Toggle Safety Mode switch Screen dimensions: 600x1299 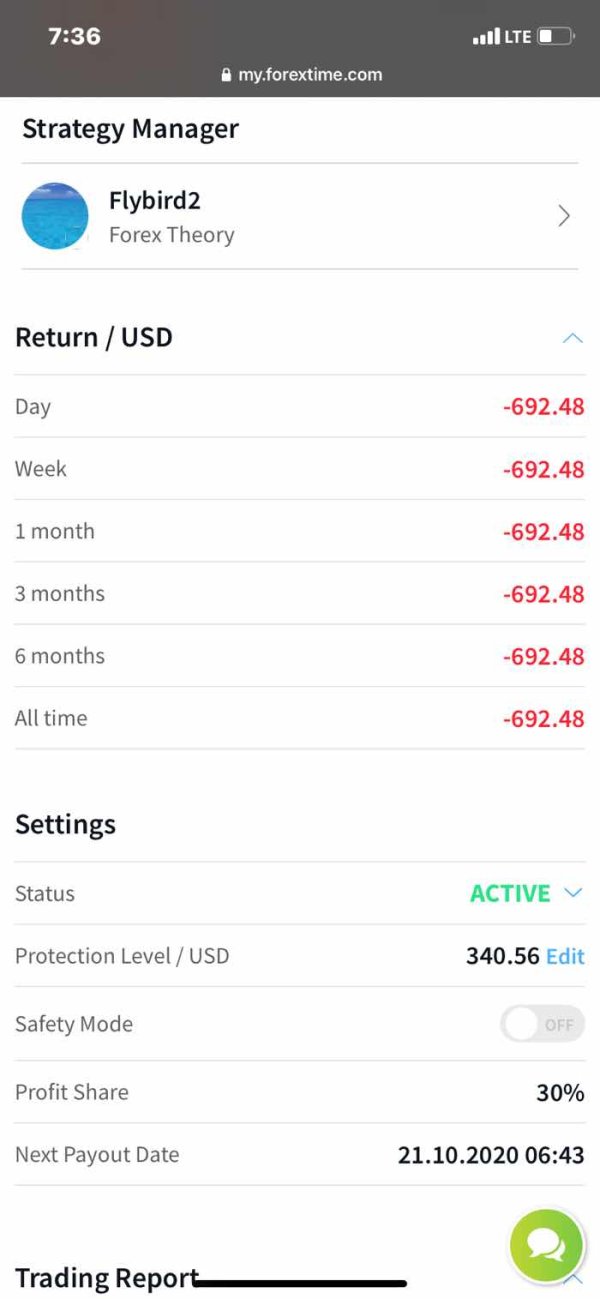pos(542,1024)
